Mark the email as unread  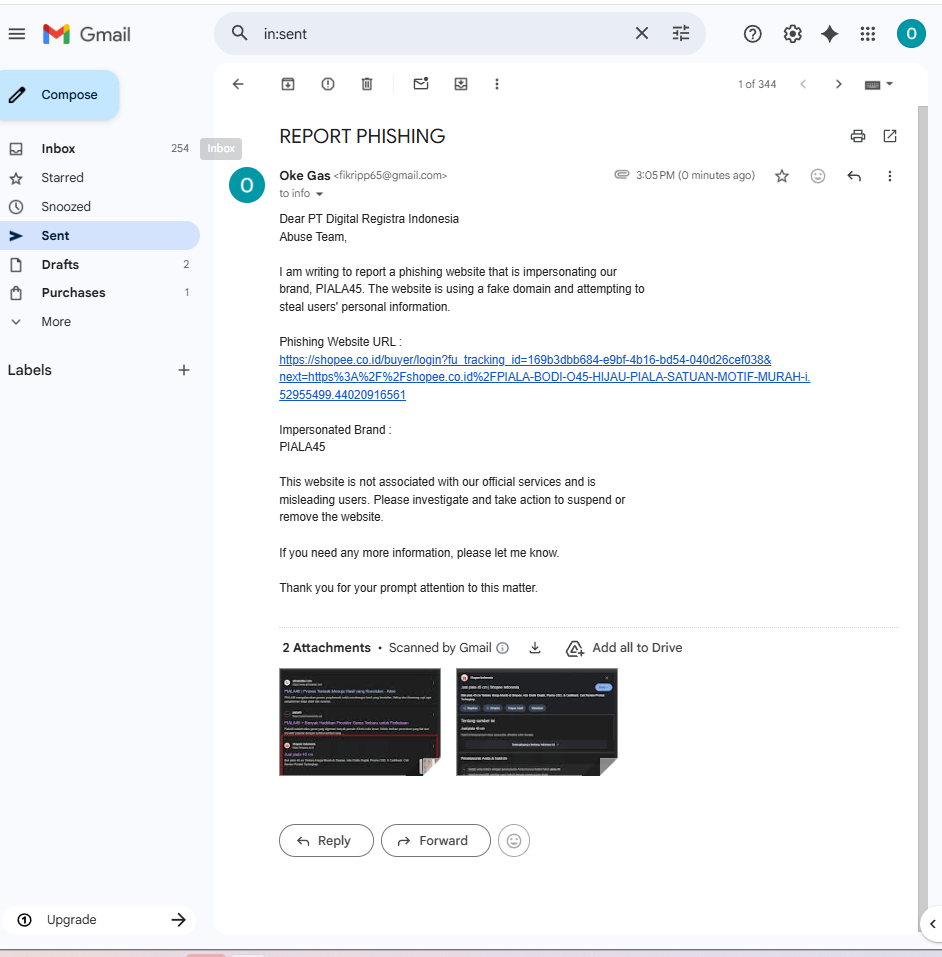[421, 84]
